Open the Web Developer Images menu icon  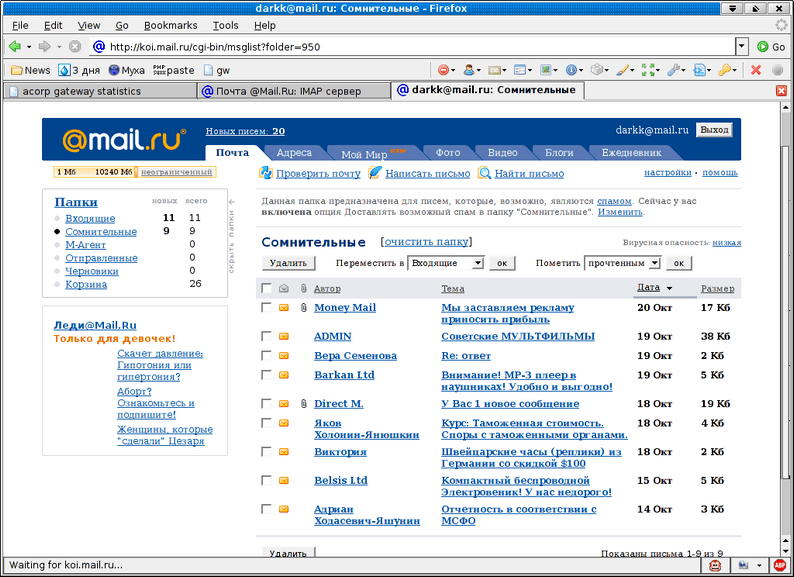point(545,70)
